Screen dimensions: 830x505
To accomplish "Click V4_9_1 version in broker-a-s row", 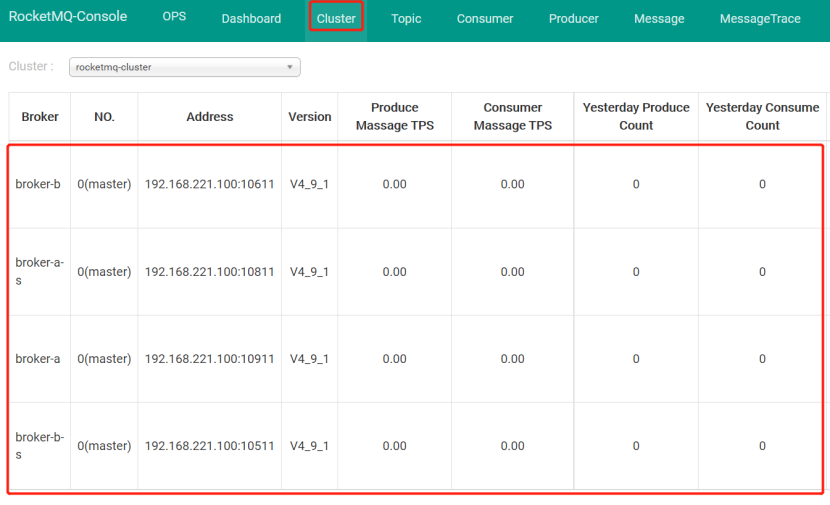I will pyautogui.click(x=309, y=272).
